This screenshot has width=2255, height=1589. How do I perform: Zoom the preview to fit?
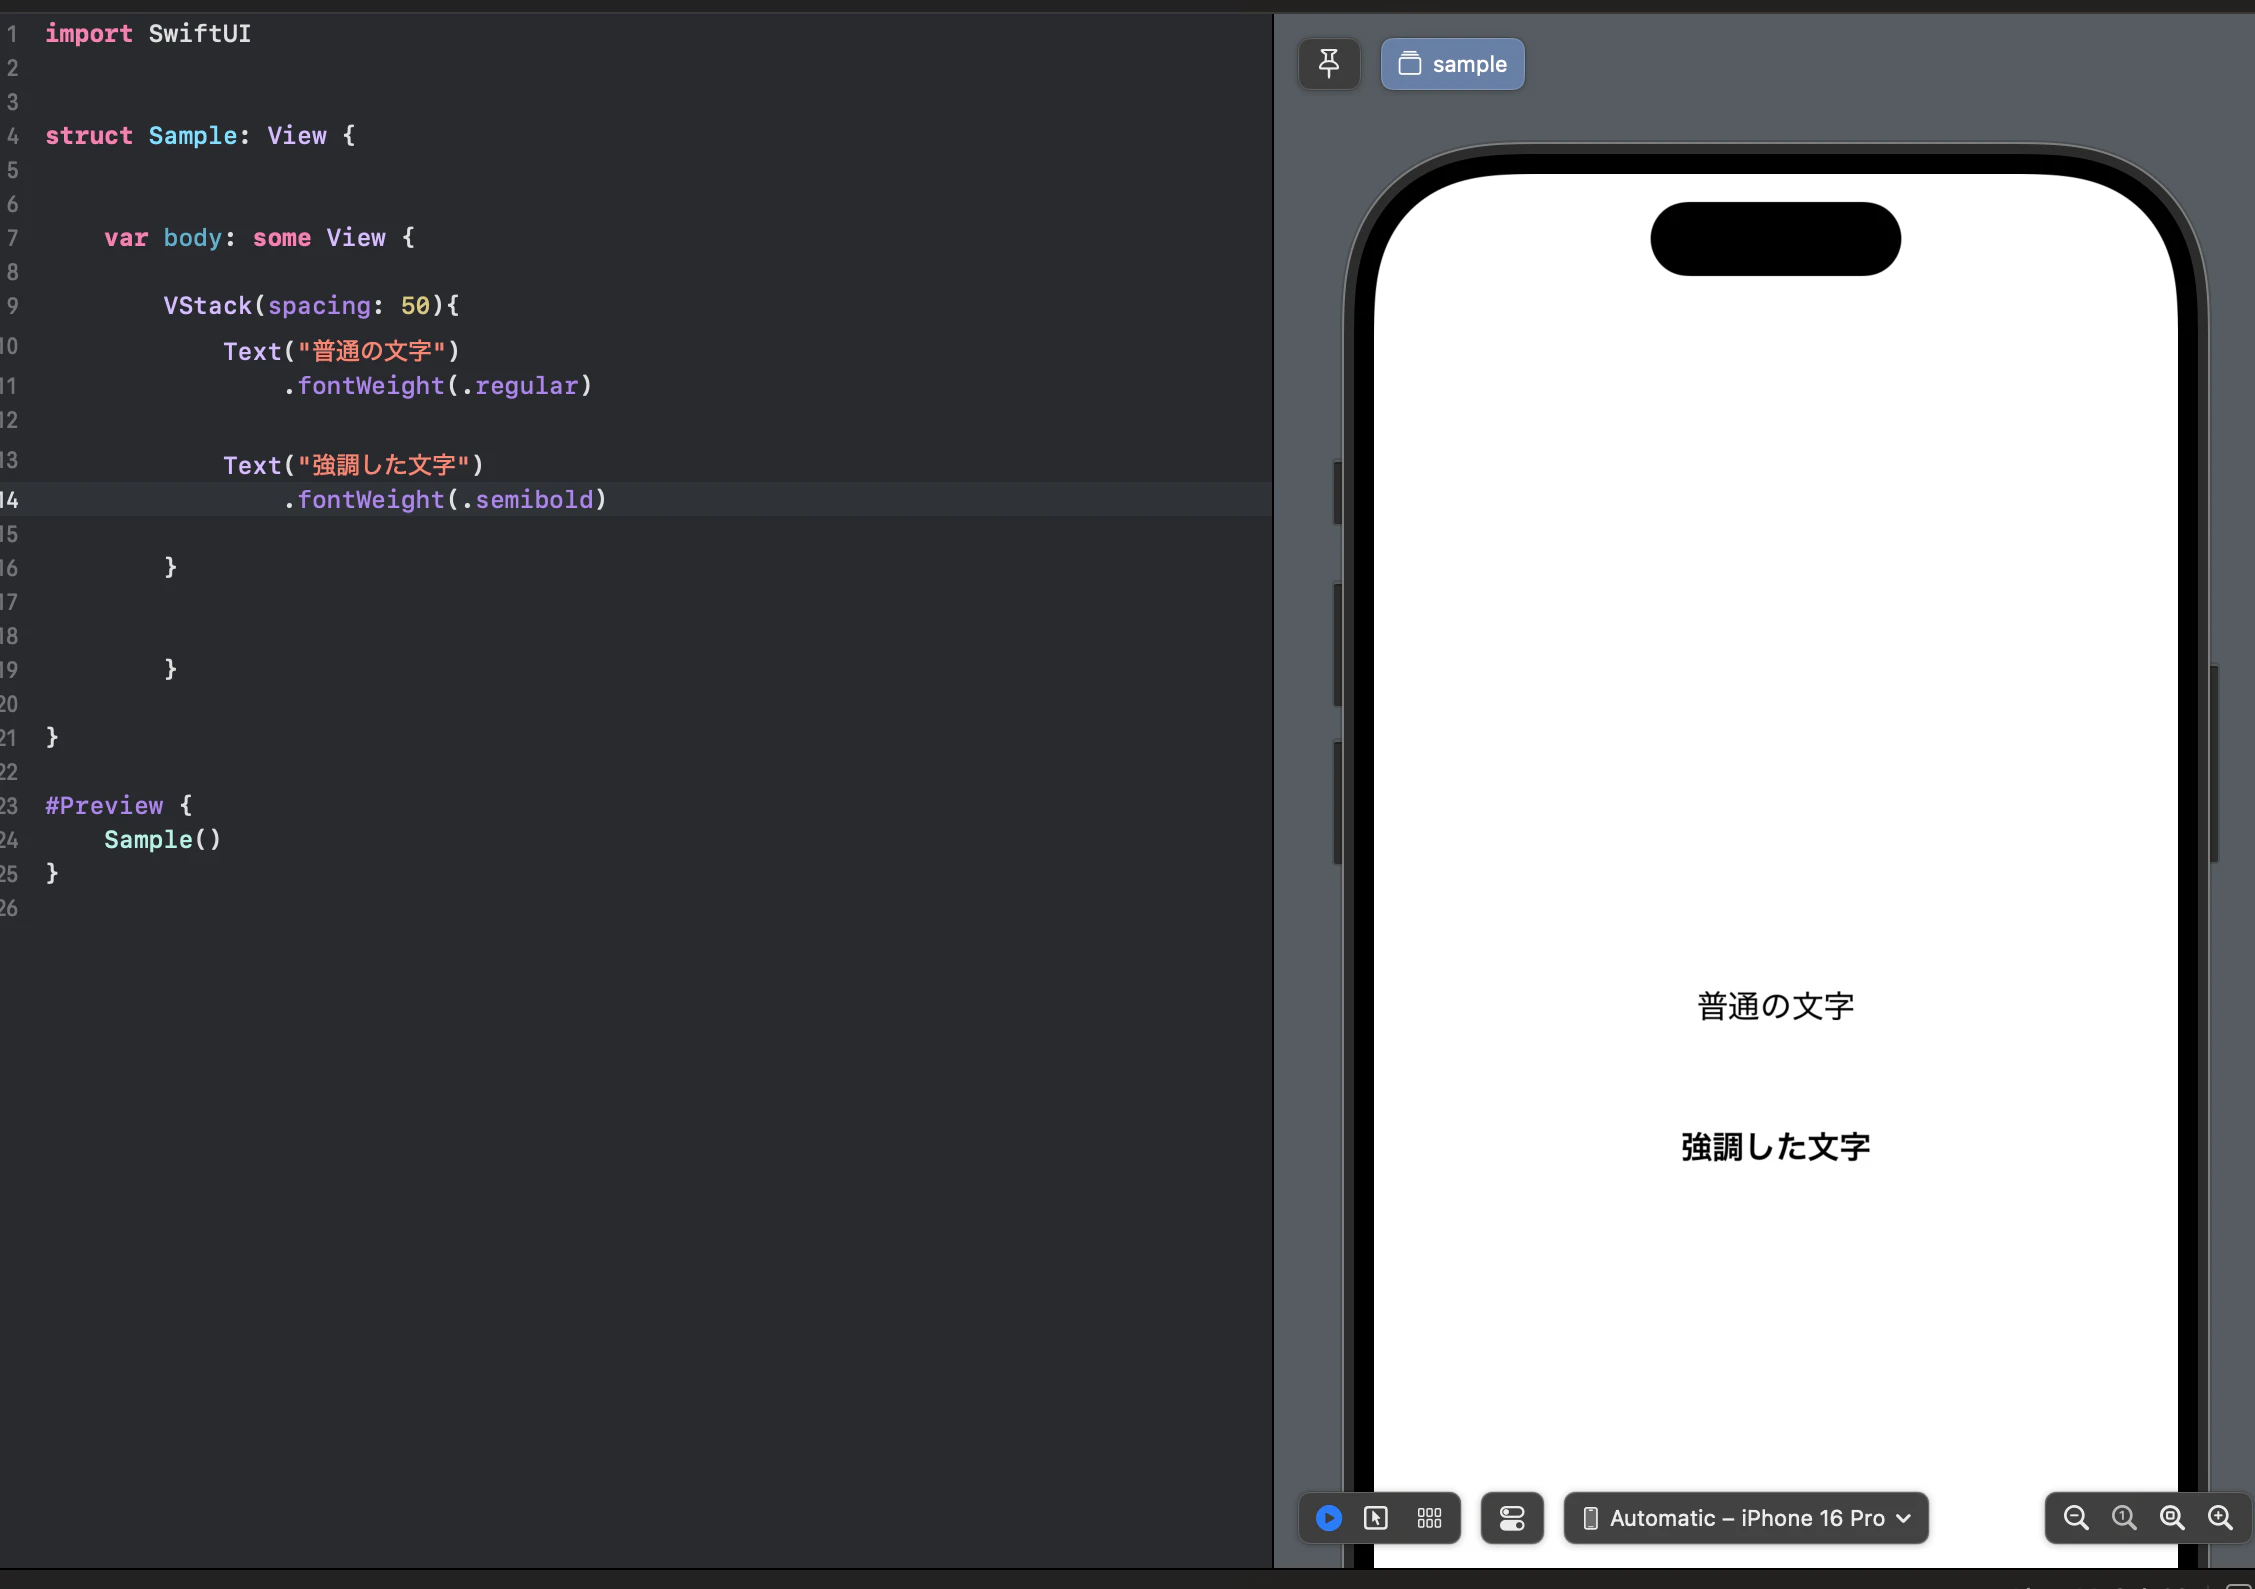[2172, 1518]
